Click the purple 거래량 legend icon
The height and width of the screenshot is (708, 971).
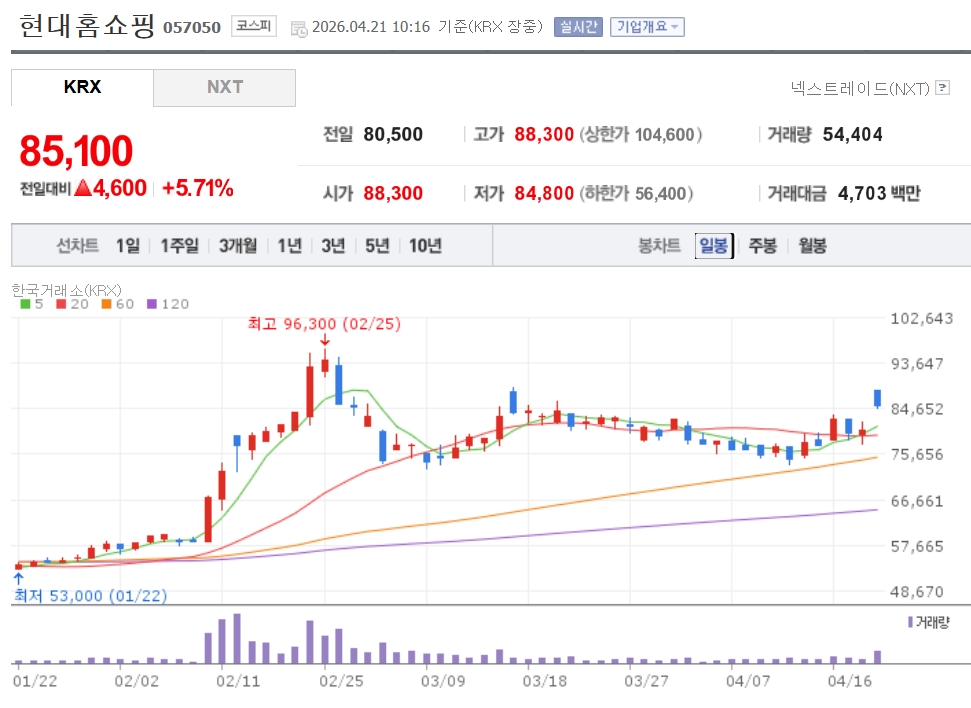pyautogui.click(x=909, y=621)
